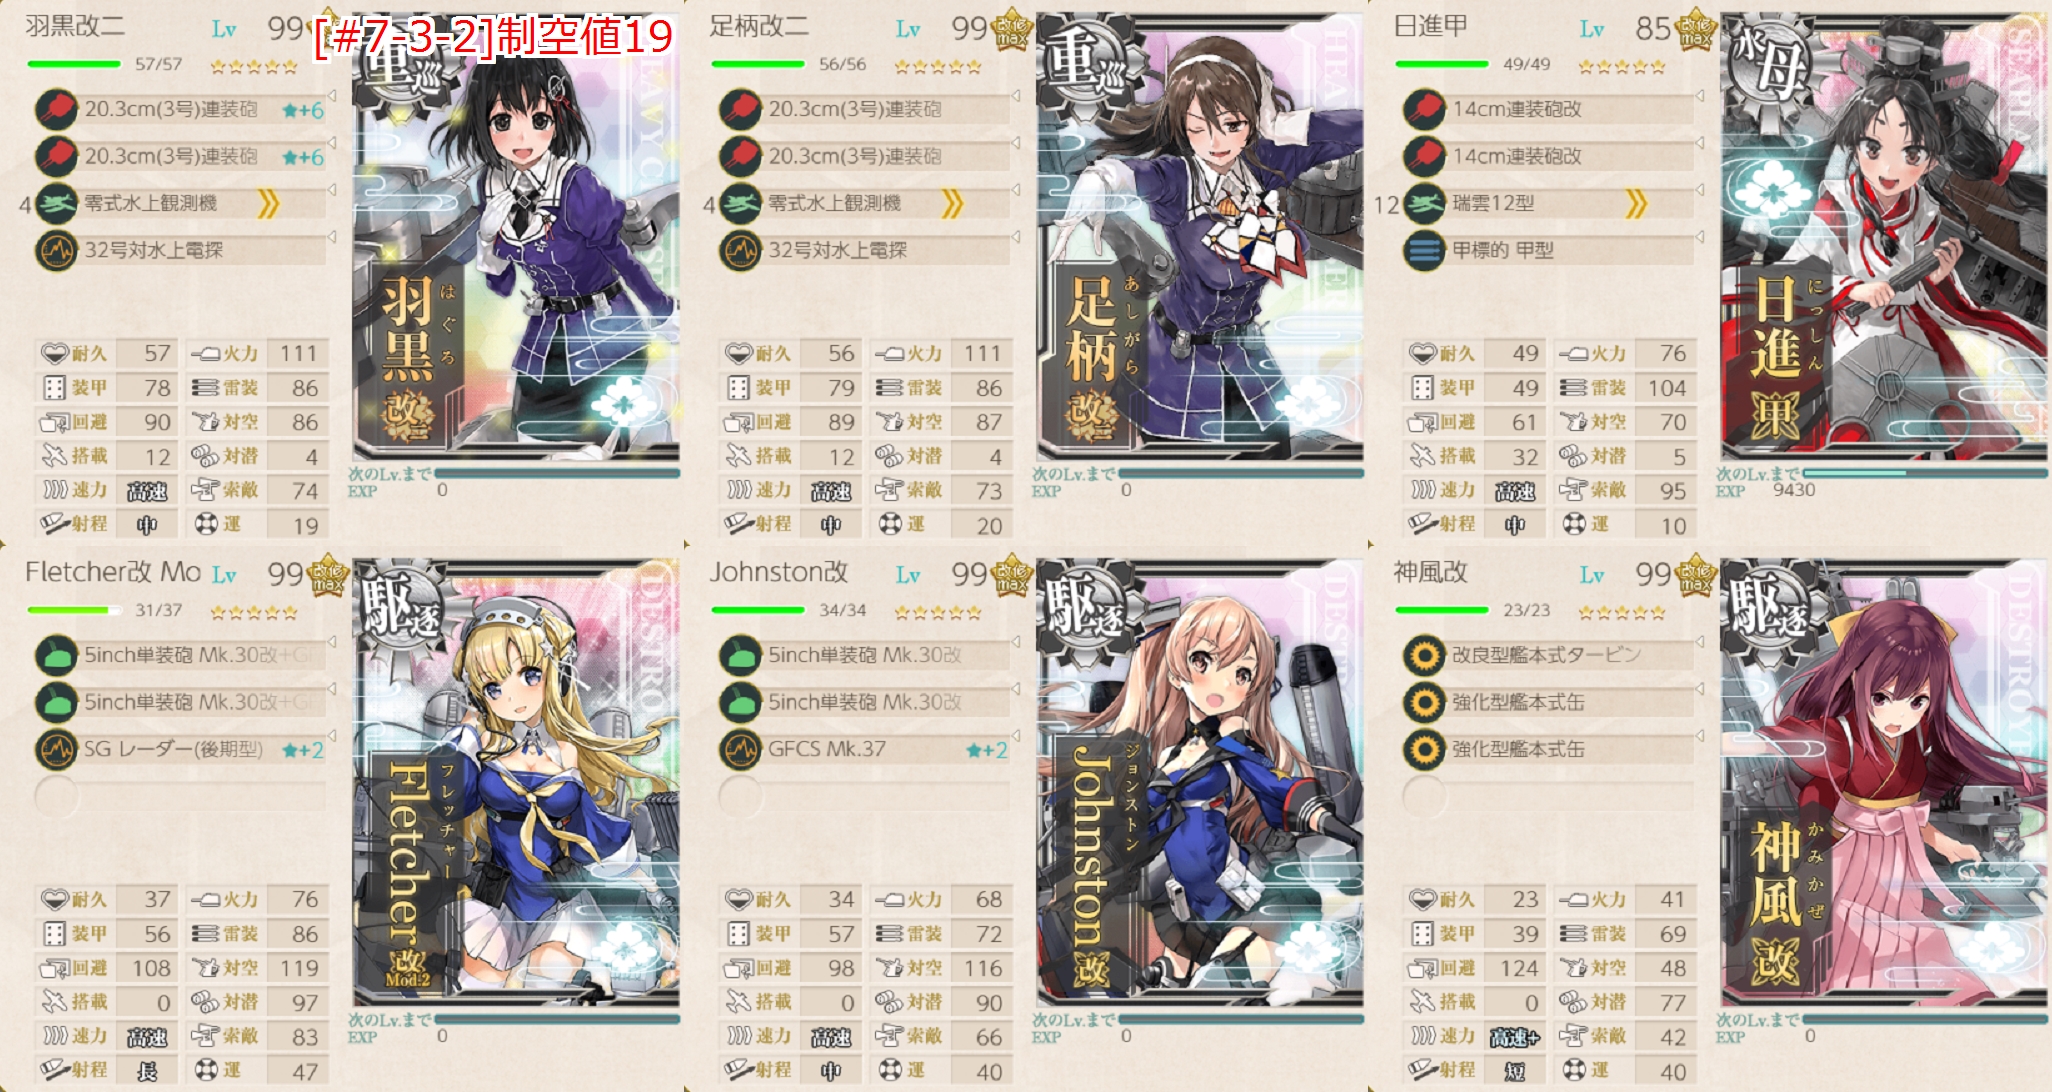Click lock arrow on Haguro's first equipment slot
The height and width of the screenshot is (1092, 2052).
tap(331, 96)
